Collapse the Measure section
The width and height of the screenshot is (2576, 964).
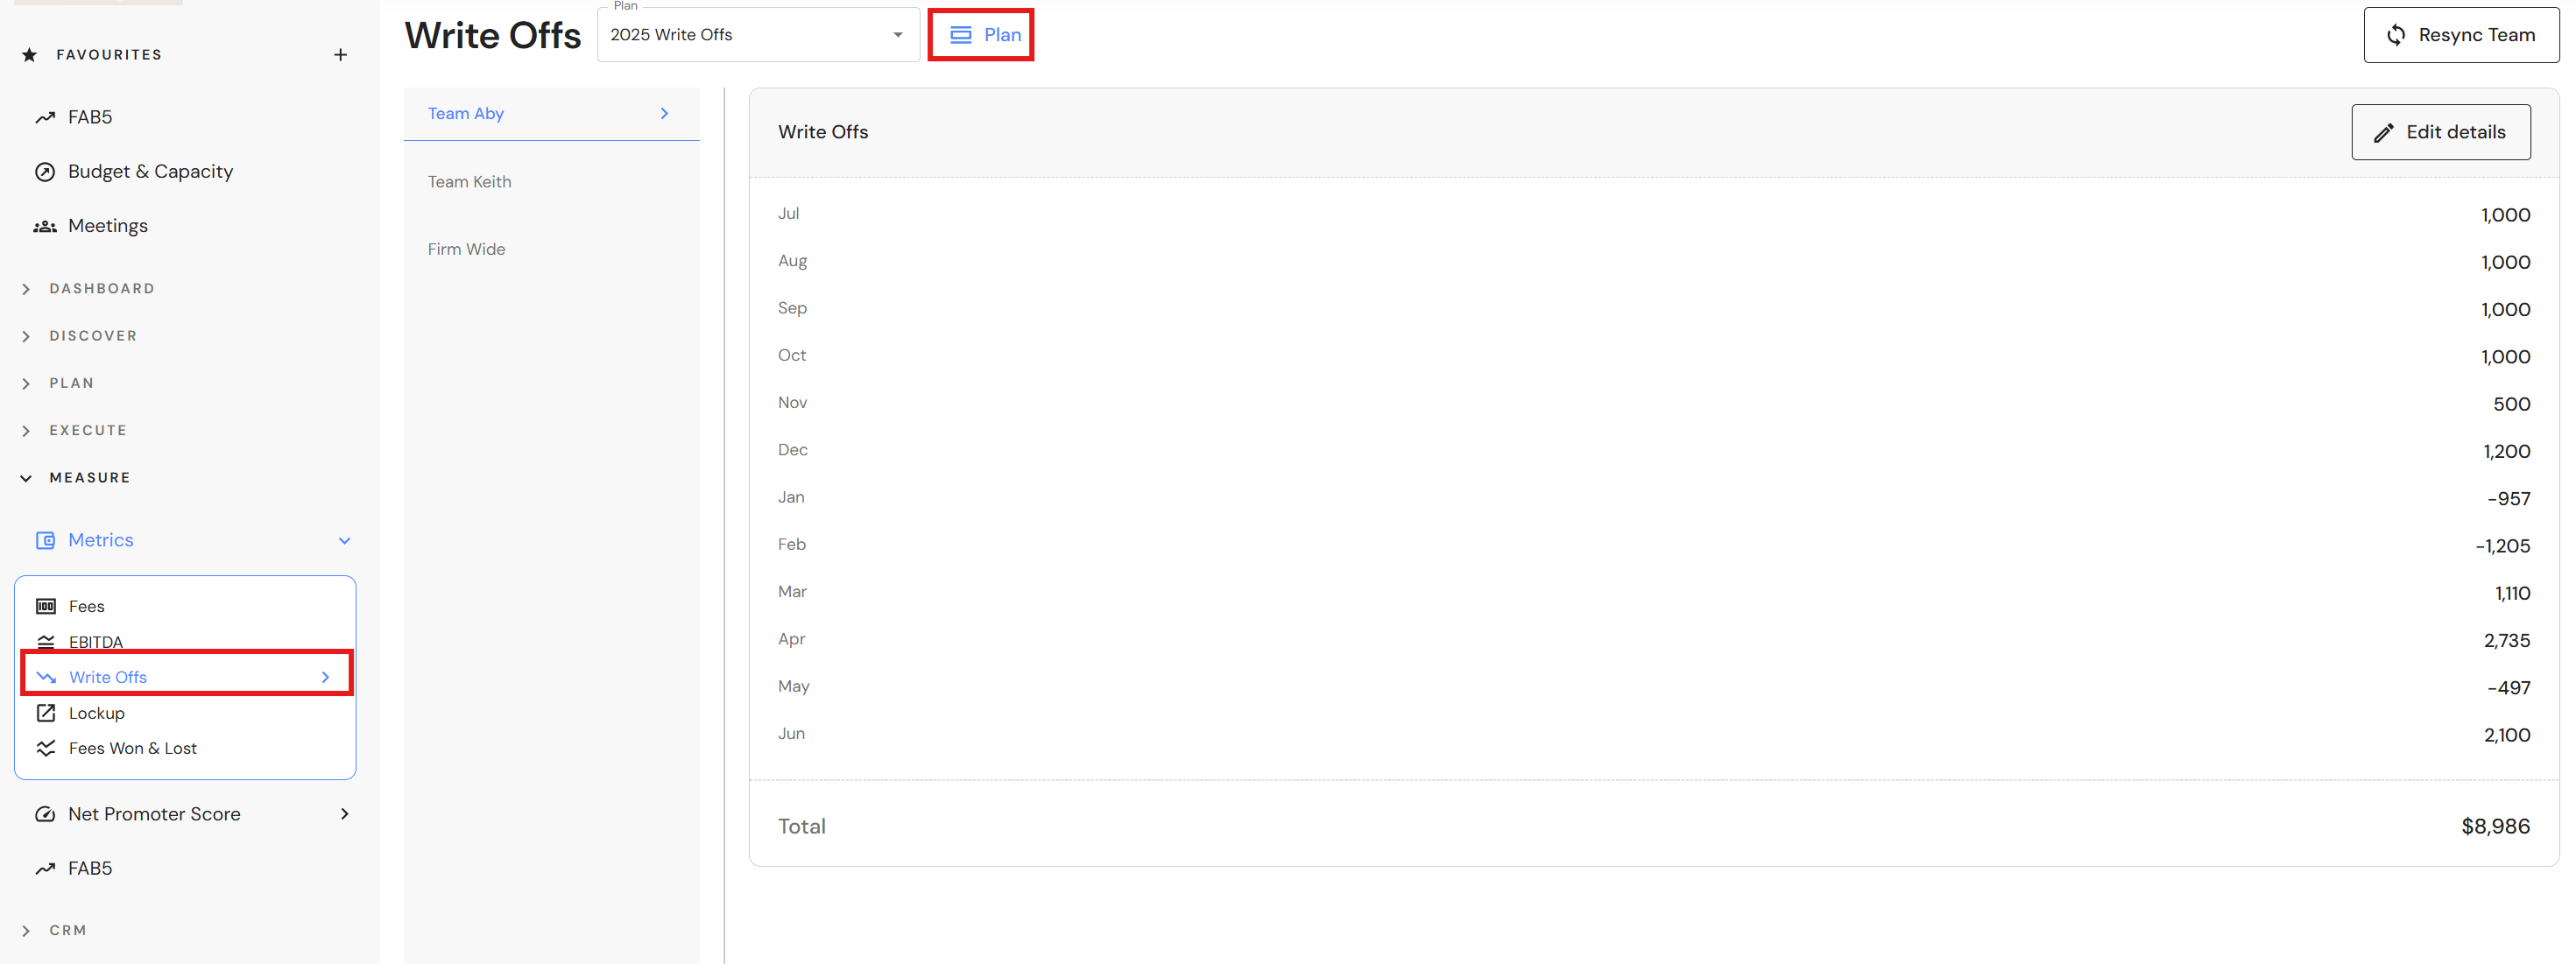tap(26, 478)
